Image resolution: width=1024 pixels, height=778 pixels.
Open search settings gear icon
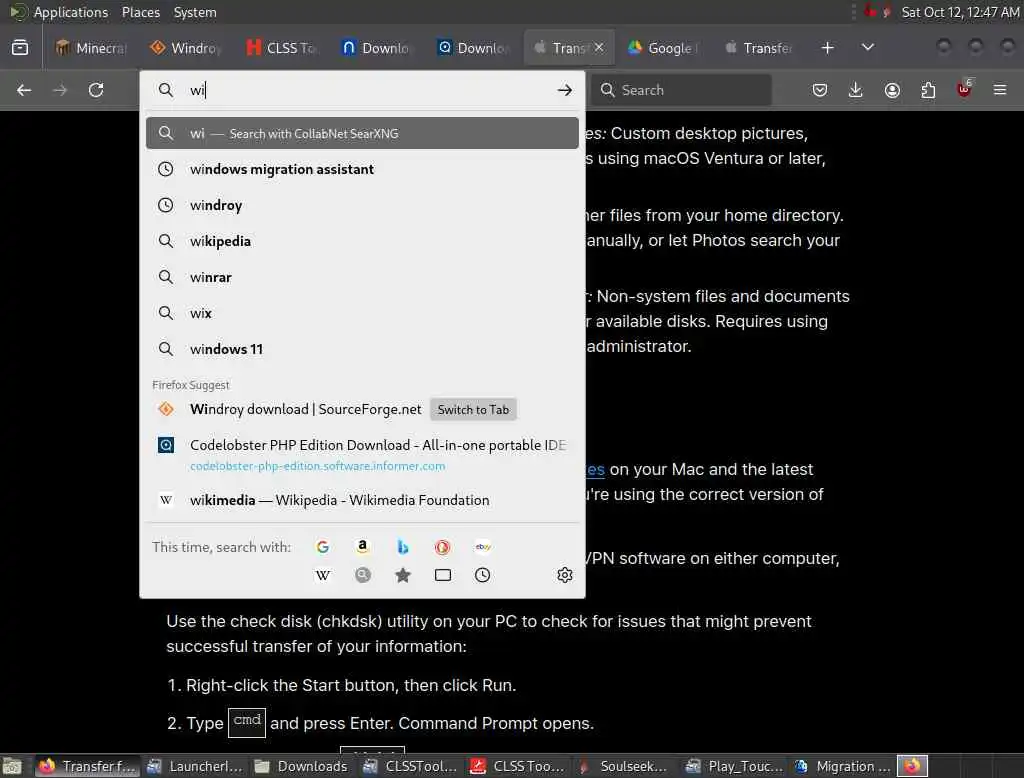coord(565,575)
